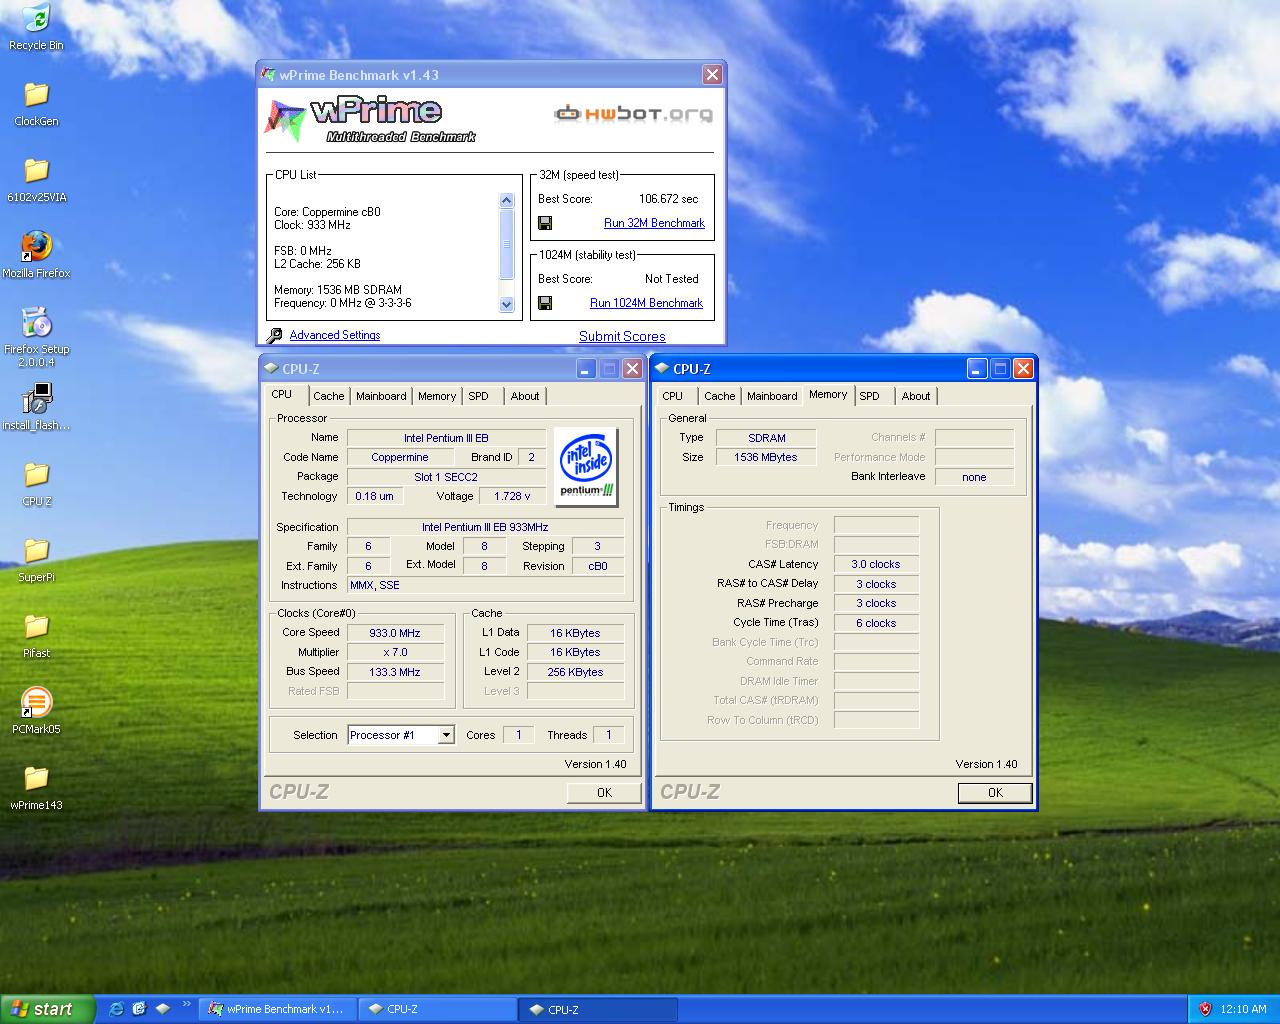Image resolution: width=1280 pixels, height=1024 pixels.
Task: Minimize the right CPU-Z Memory window
Action: (977, 369)
